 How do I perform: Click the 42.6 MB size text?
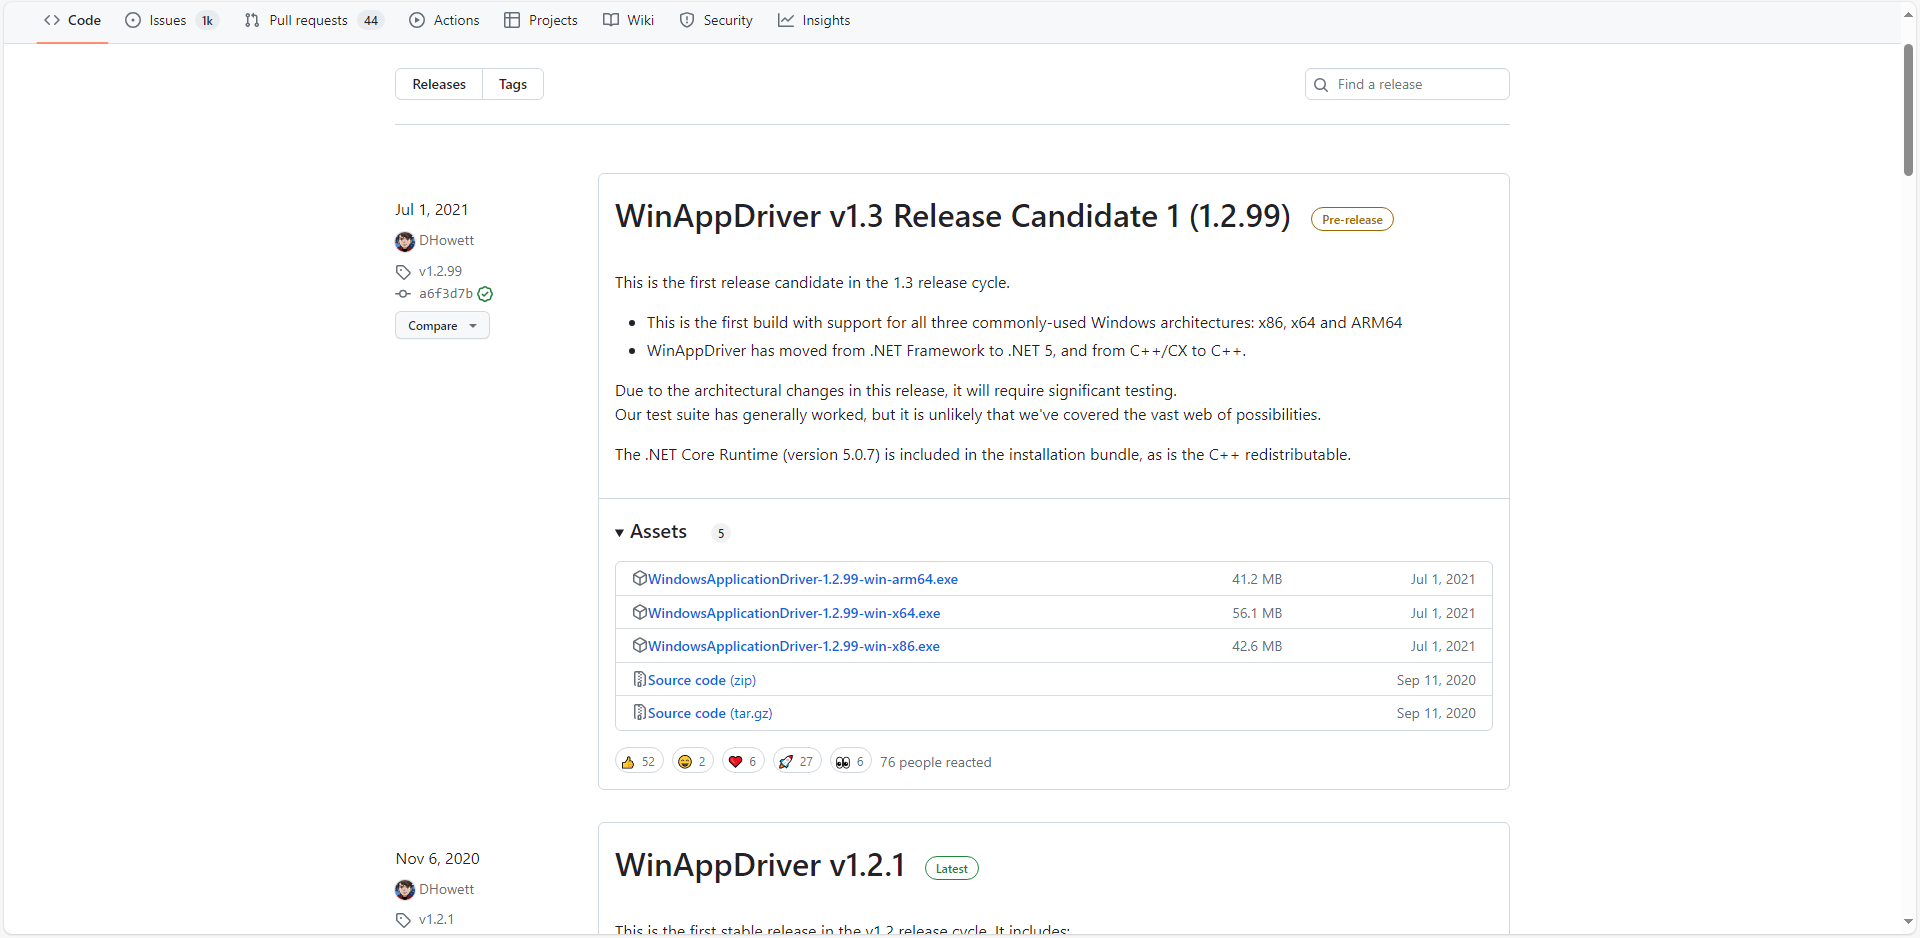click(1257, 646)
